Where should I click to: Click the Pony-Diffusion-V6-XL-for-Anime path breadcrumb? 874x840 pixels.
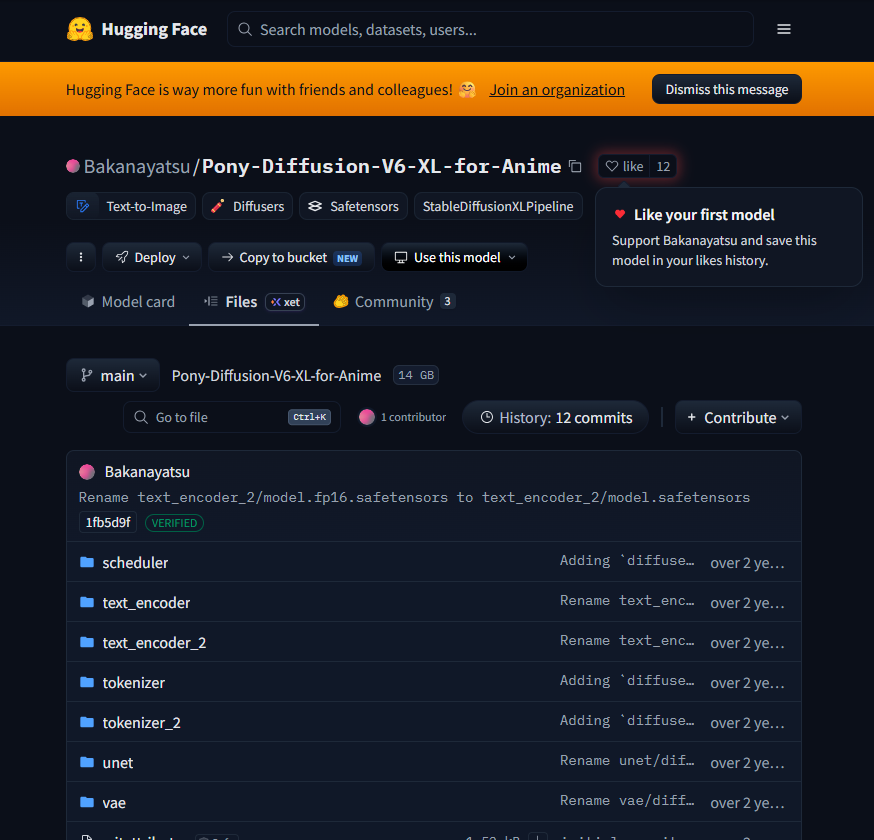pos(276,376)
